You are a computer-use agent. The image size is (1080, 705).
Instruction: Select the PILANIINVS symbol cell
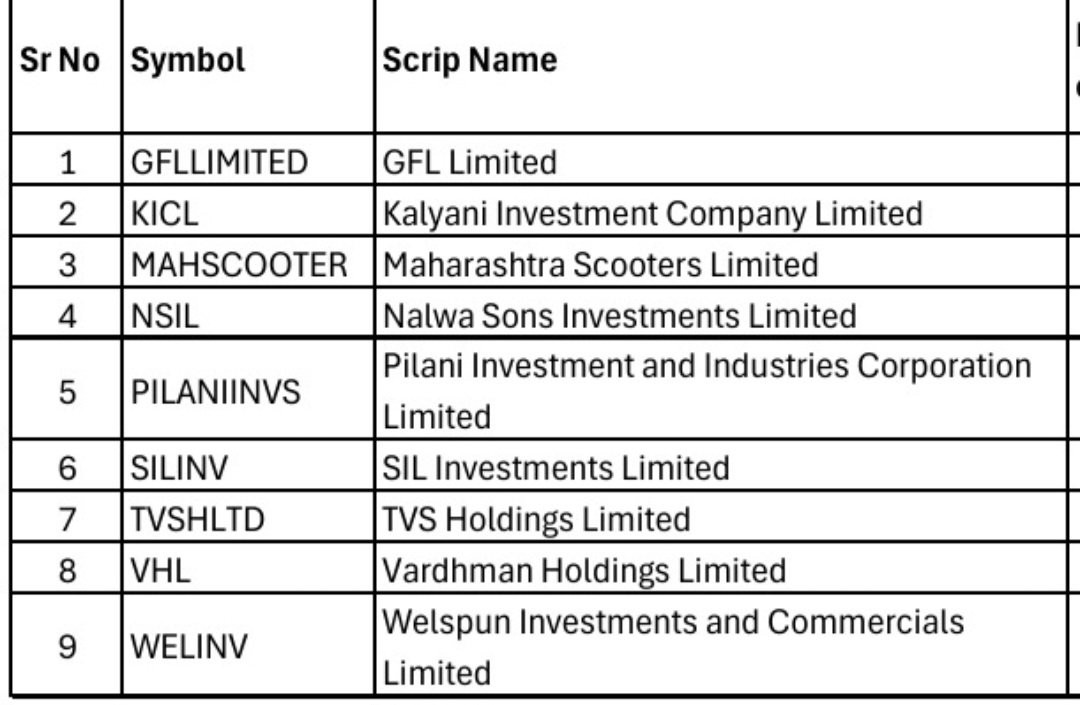tap(248, 389)
